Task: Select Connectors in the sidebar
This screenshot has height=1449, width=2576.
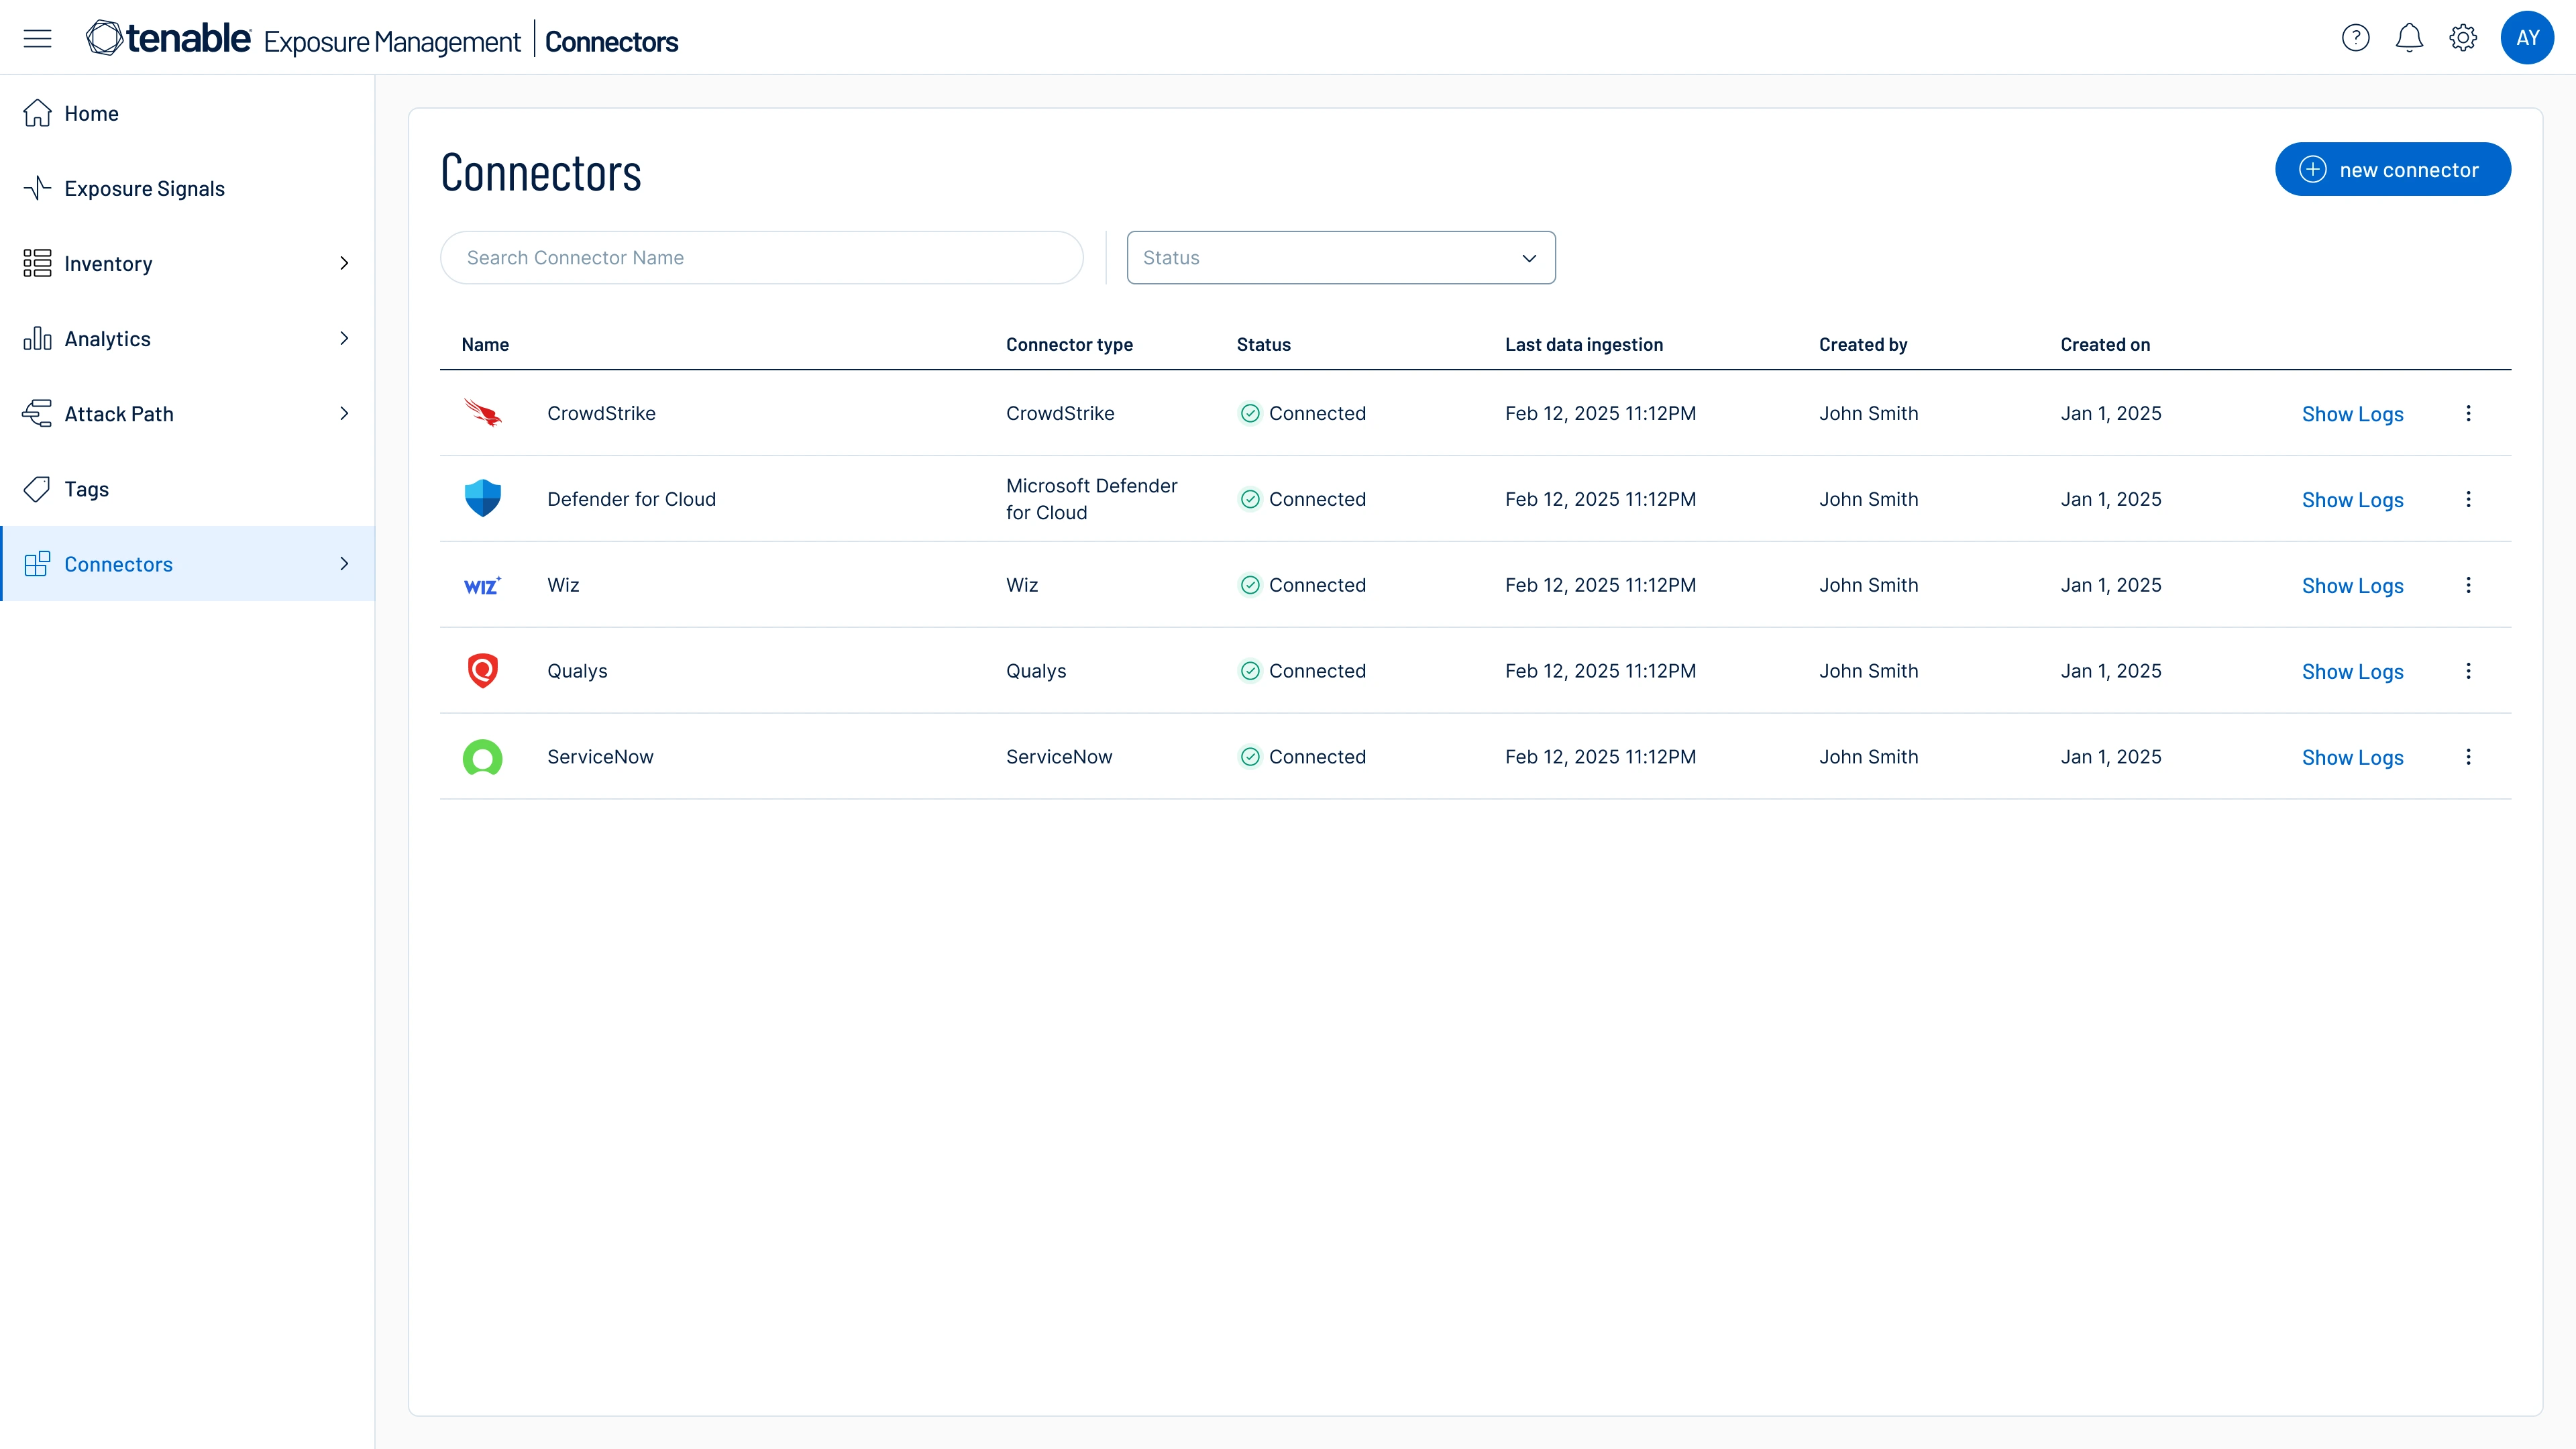Action: click(188, 563)
